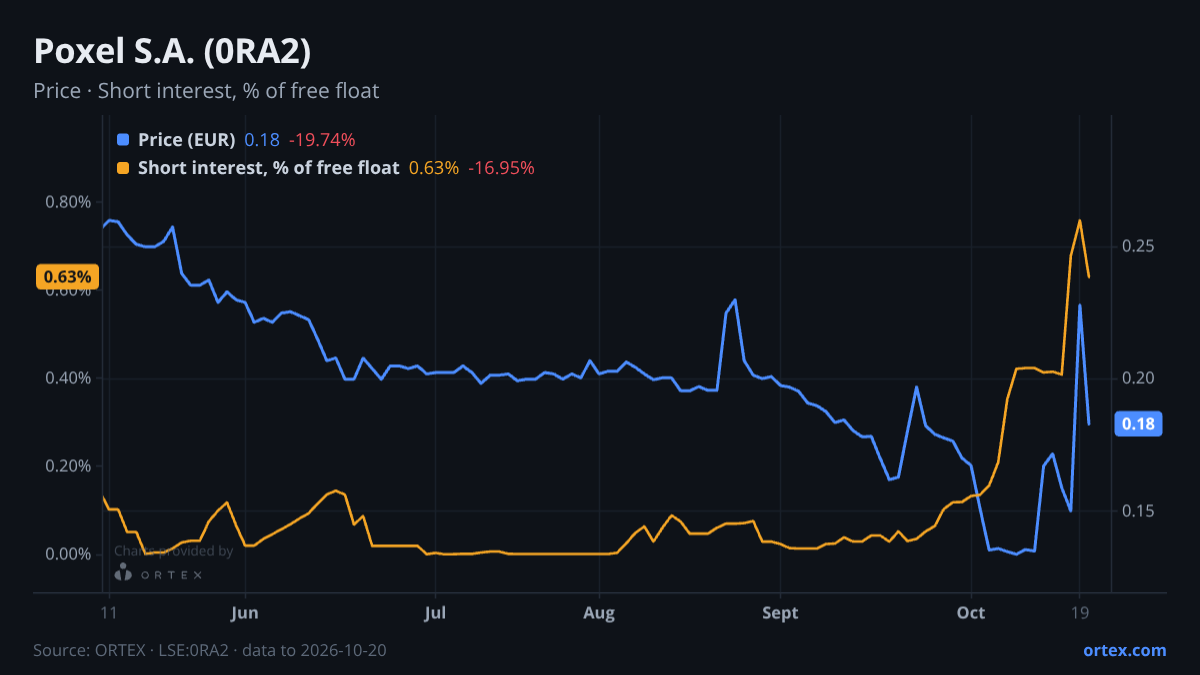1200x675 pixels.
Task: Click the 0.40% left axis label
Action: (x=68, y=378)
